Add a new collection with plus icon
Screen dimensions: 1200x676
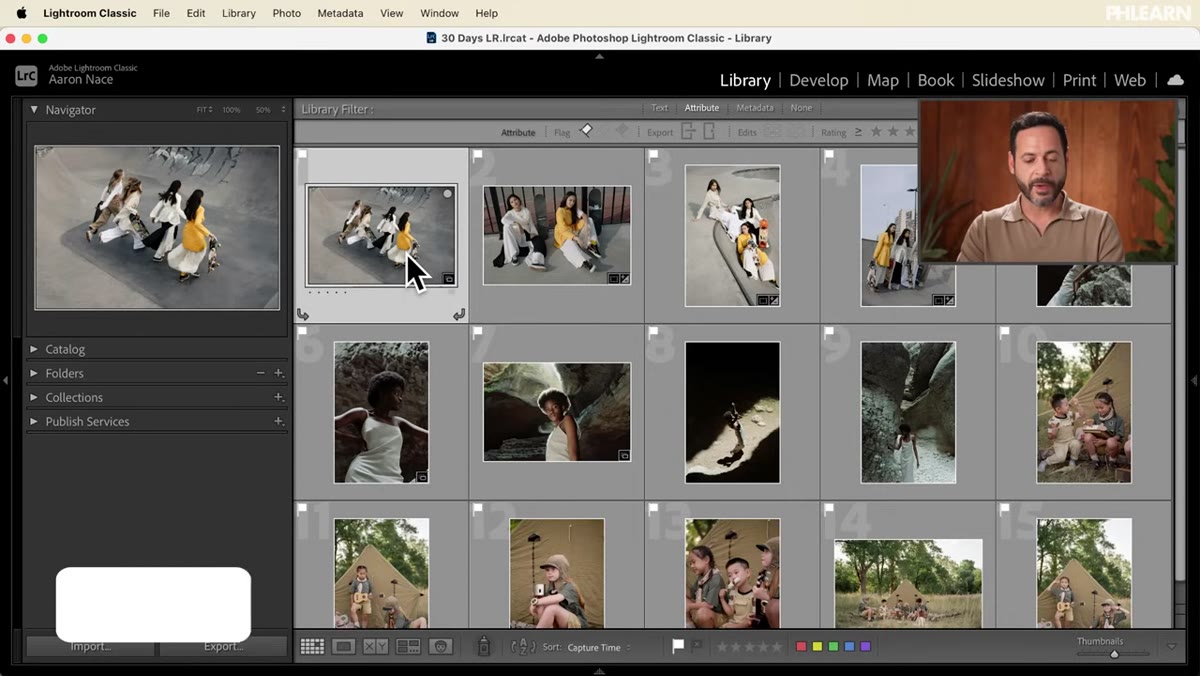(279, 397)
